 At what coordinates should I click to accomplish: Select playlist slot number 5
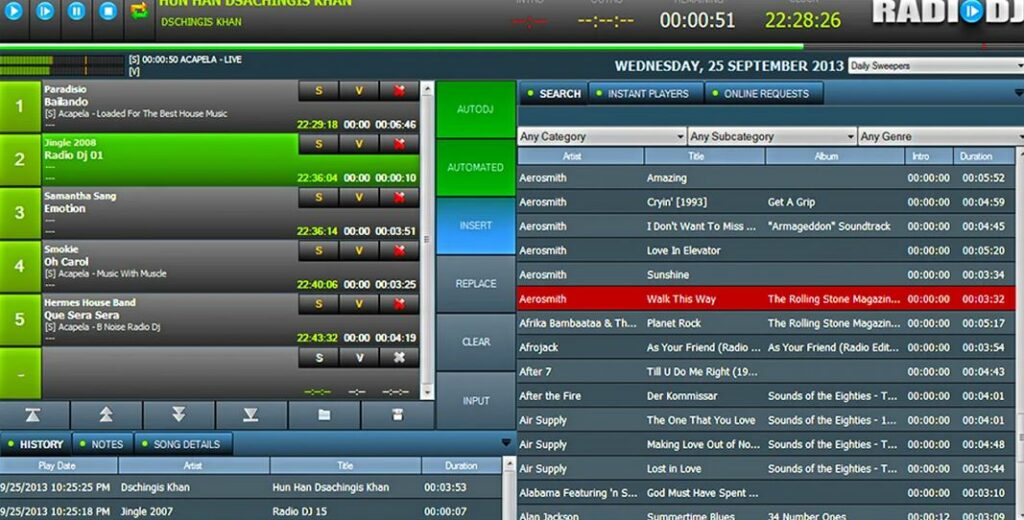(20, 319)
